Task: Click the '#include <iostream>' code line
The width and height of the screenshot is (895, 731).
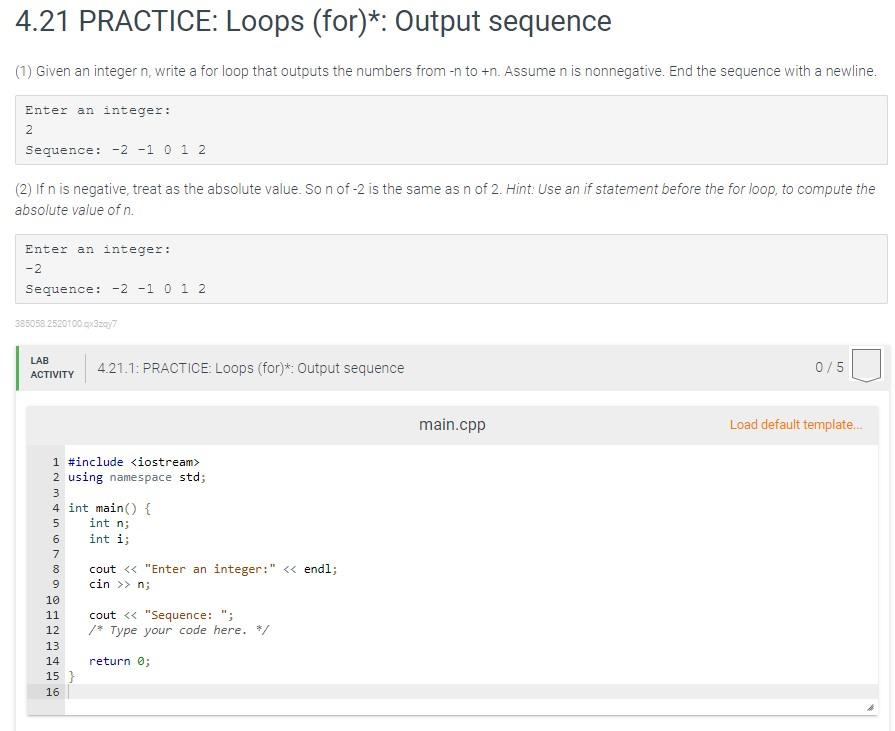Action: click(134, 462)
